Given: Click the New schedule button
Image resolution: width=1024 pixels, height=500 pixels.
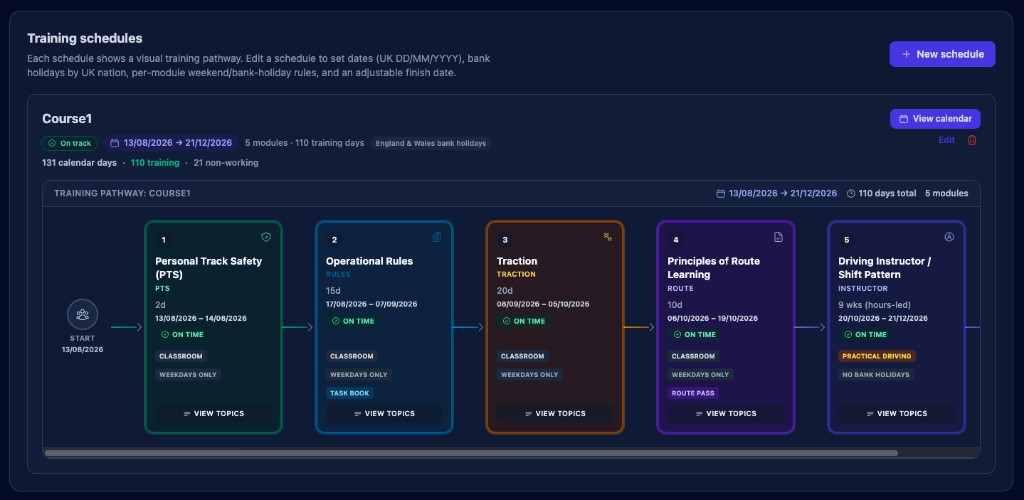Looking at the screenshot, I should coord(942,54).
